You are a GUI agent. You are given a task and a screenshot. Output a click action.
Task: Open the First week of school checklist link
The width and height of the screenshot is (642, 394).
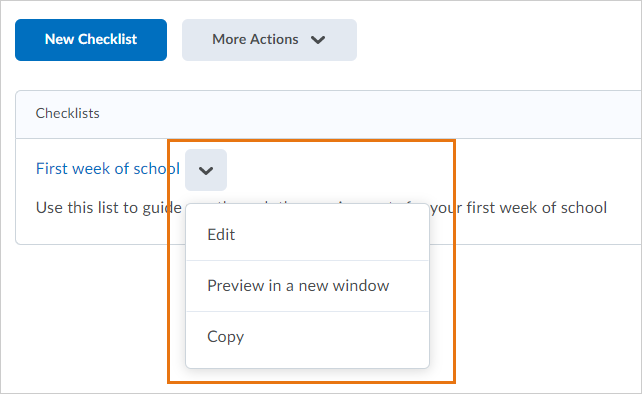tap(108, 168)
